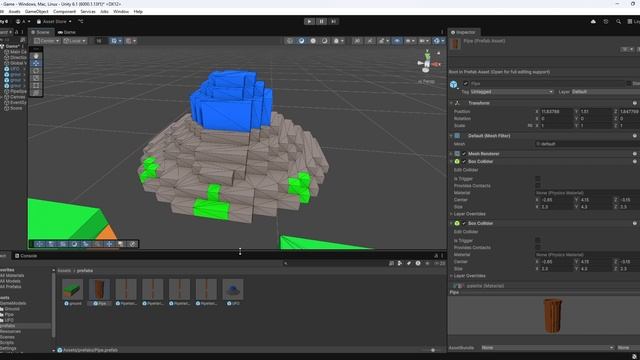Expand the Mesh Renderer component foldout
640x360 pixels.
pyautogui.click(x=451, y=154)
